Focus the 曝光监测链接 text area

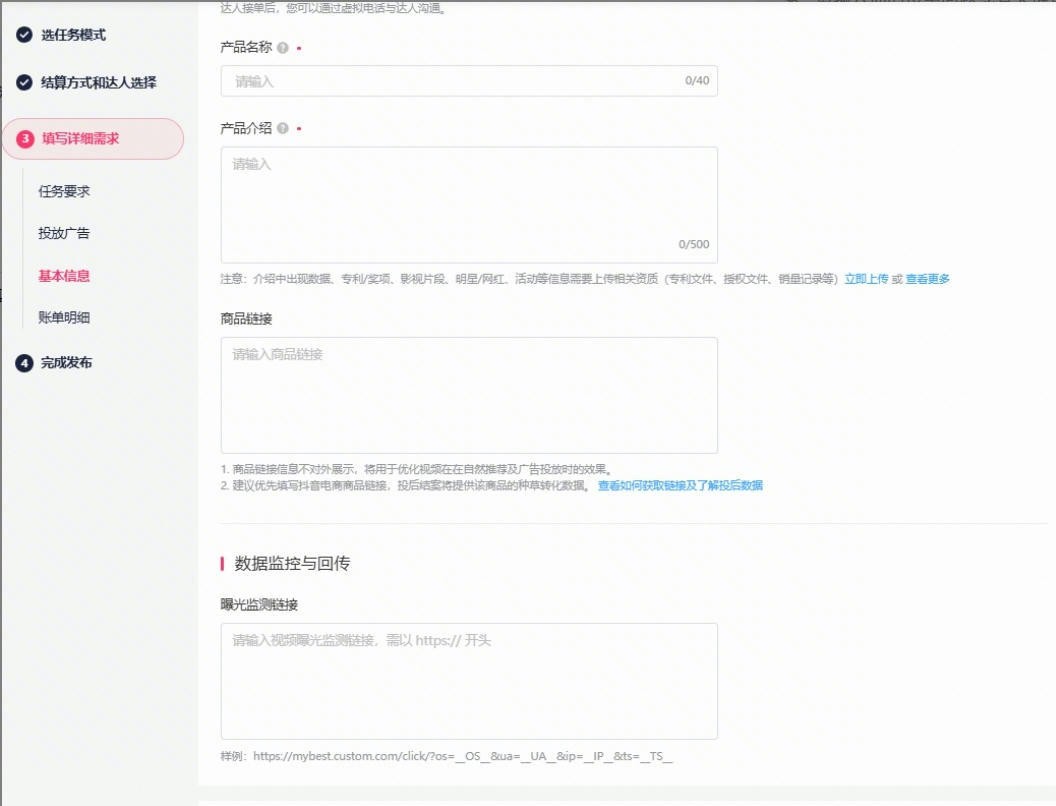coord(469,681)
